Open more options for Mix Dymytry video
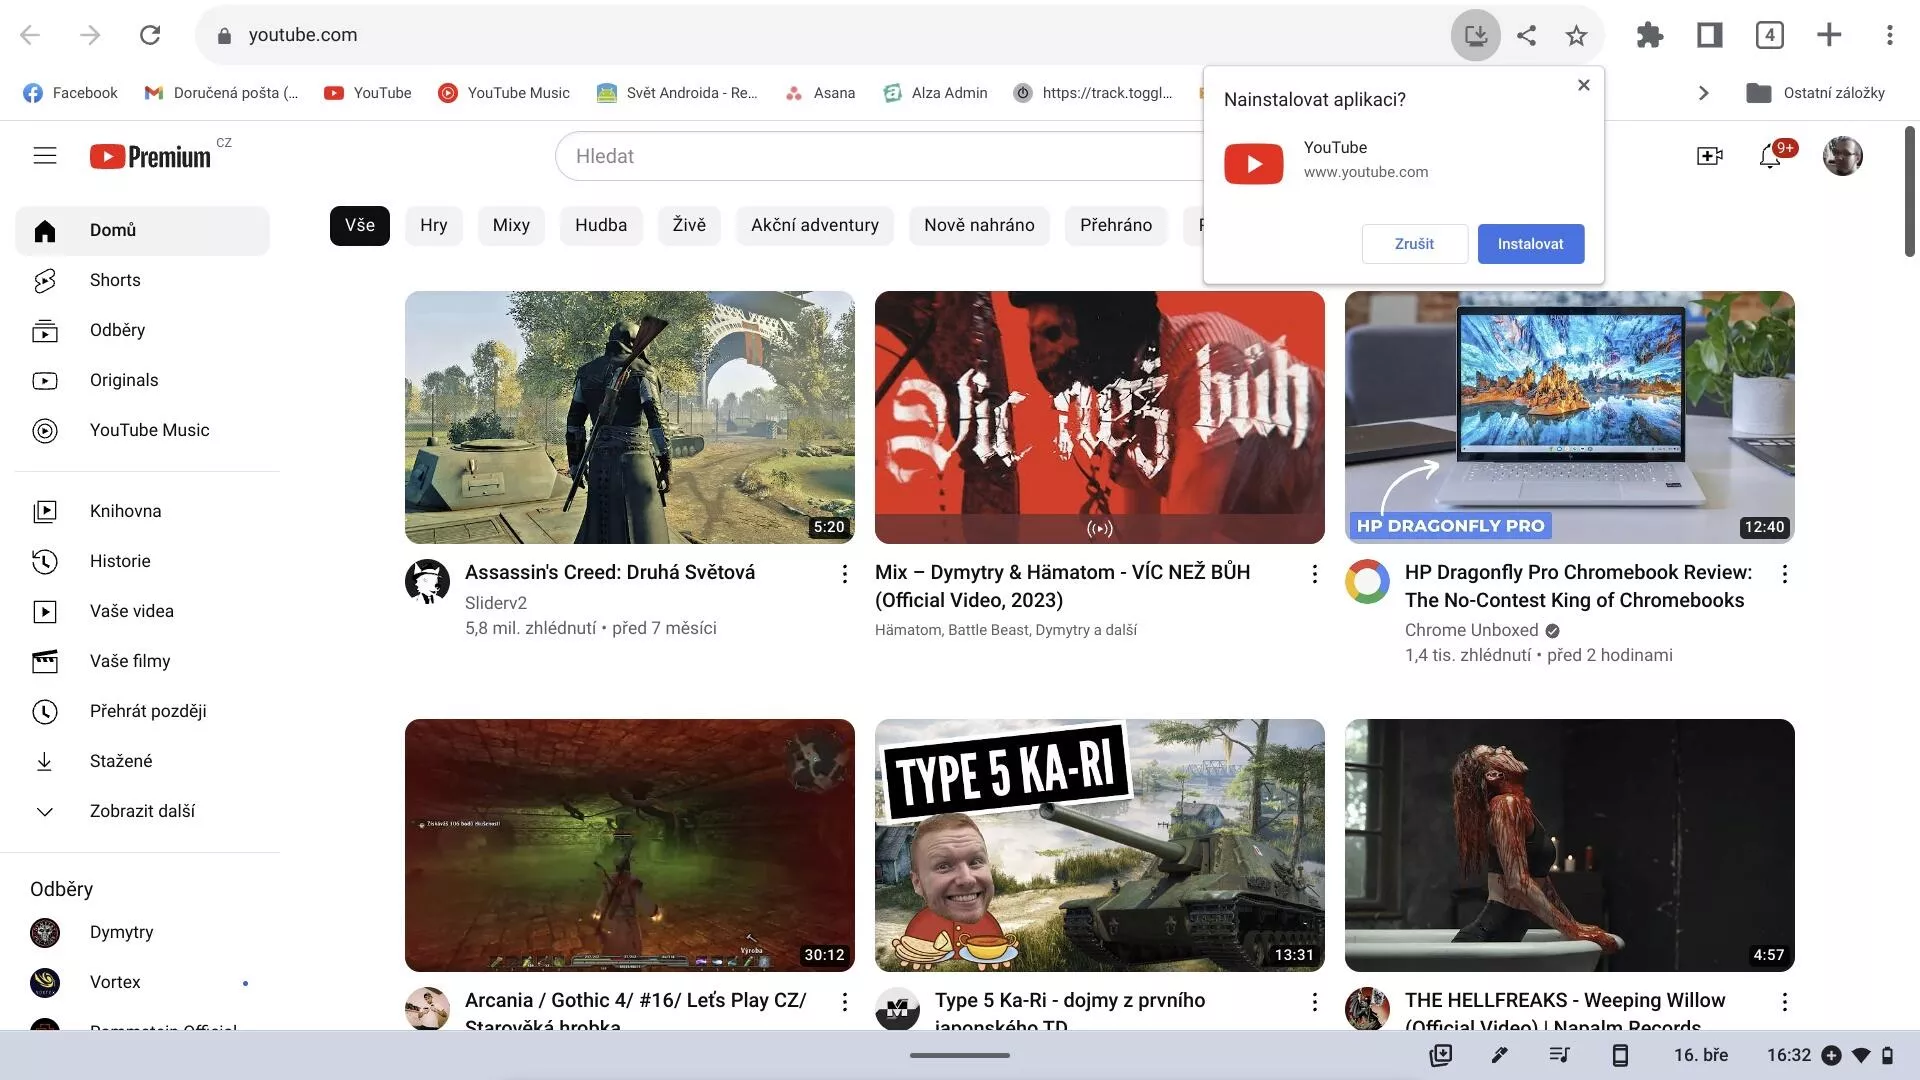Viewport: 1920px width, 1080px height. pos(1315,574)
